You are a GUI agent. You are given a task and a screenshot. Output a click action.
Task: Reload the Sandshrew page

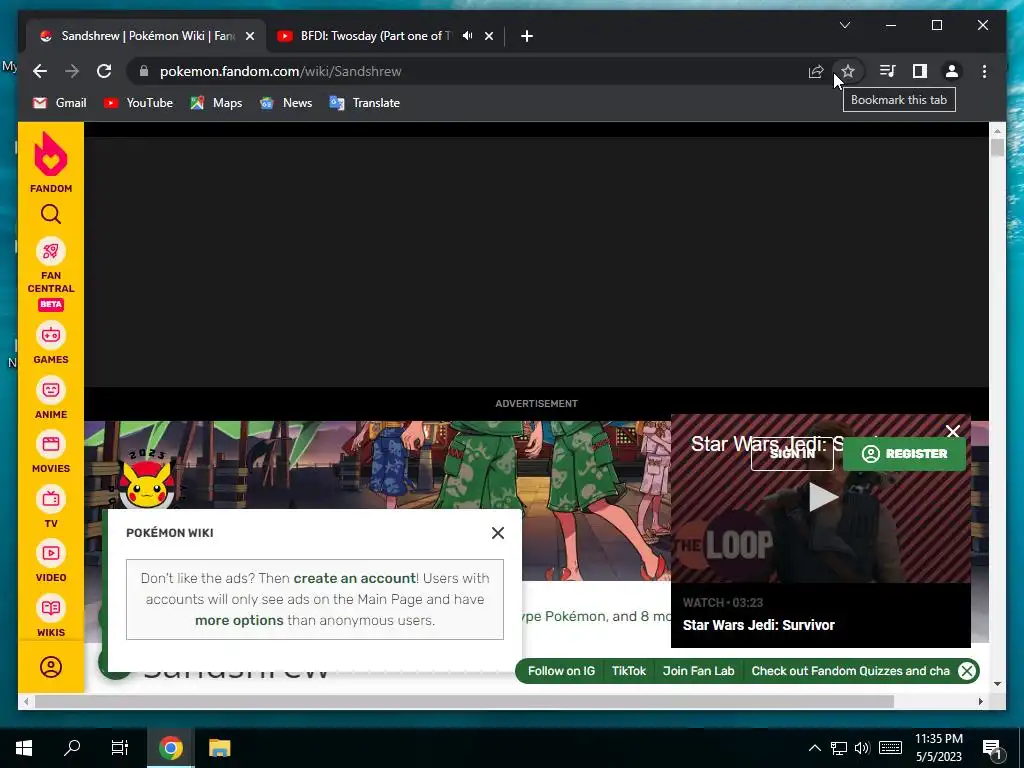pyautogui.click(x=104, y=71)
